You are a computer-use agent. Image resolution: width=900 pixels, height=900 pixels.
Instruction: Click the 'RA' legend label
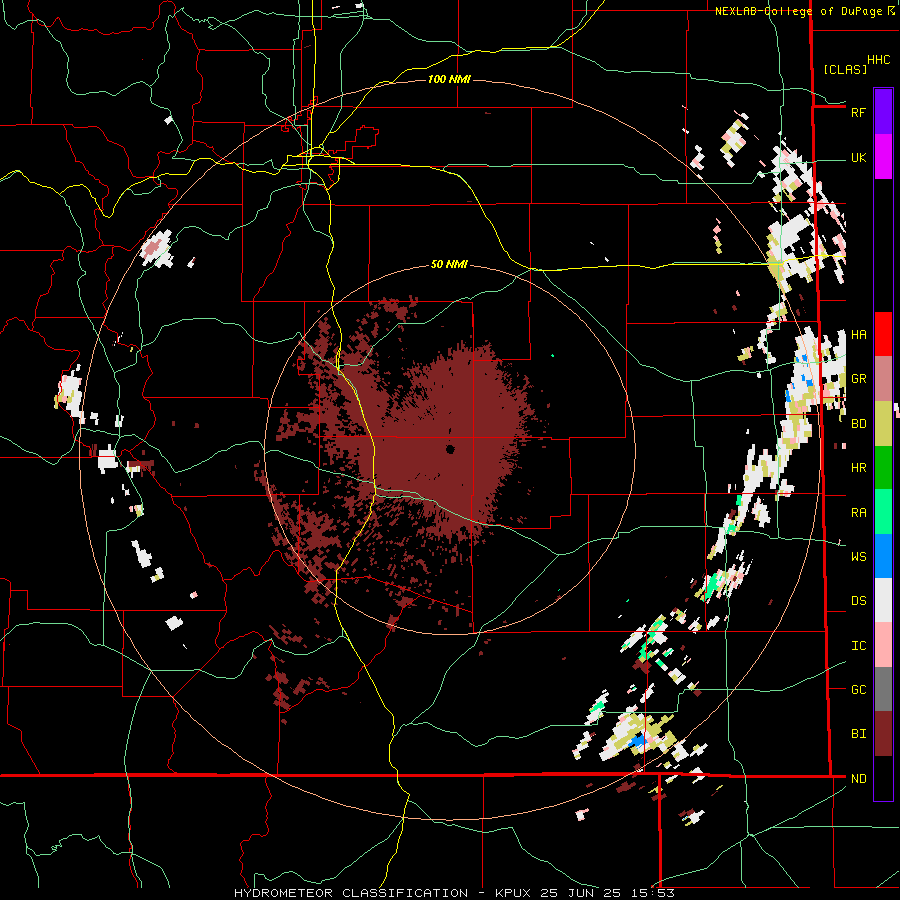coord(858,513)
